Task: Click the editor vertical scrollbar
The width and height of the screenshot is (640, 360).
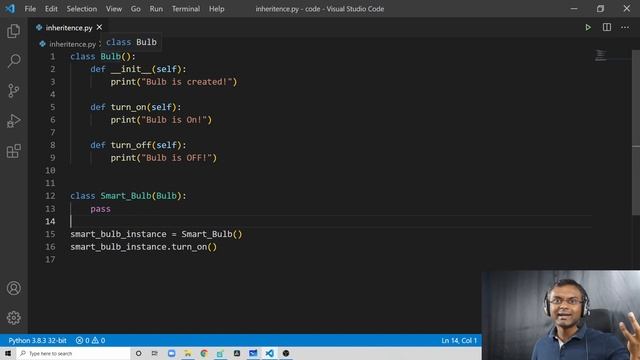Action: (x=636, y=133)
